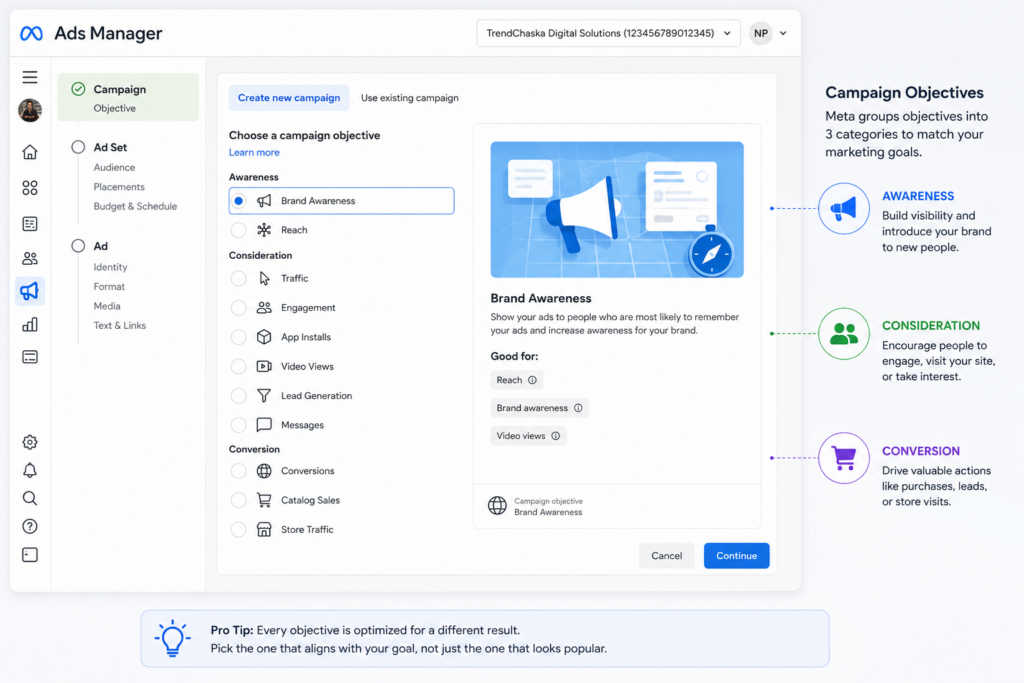Screen dimensions: 1024x683
Task: Select the Traffic objective radio button
Action: [239, 278]
